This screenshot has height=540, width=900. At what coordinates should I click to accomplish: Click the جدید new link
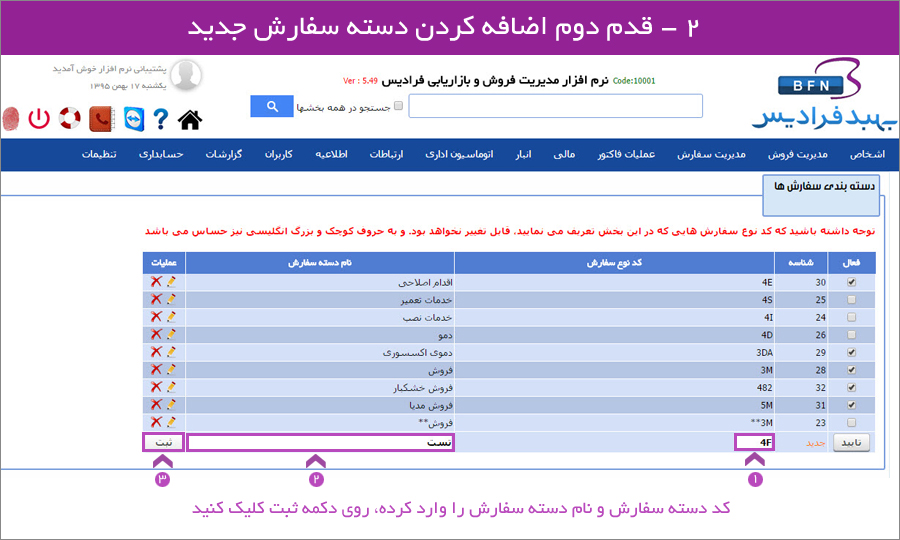click(815, 443)
